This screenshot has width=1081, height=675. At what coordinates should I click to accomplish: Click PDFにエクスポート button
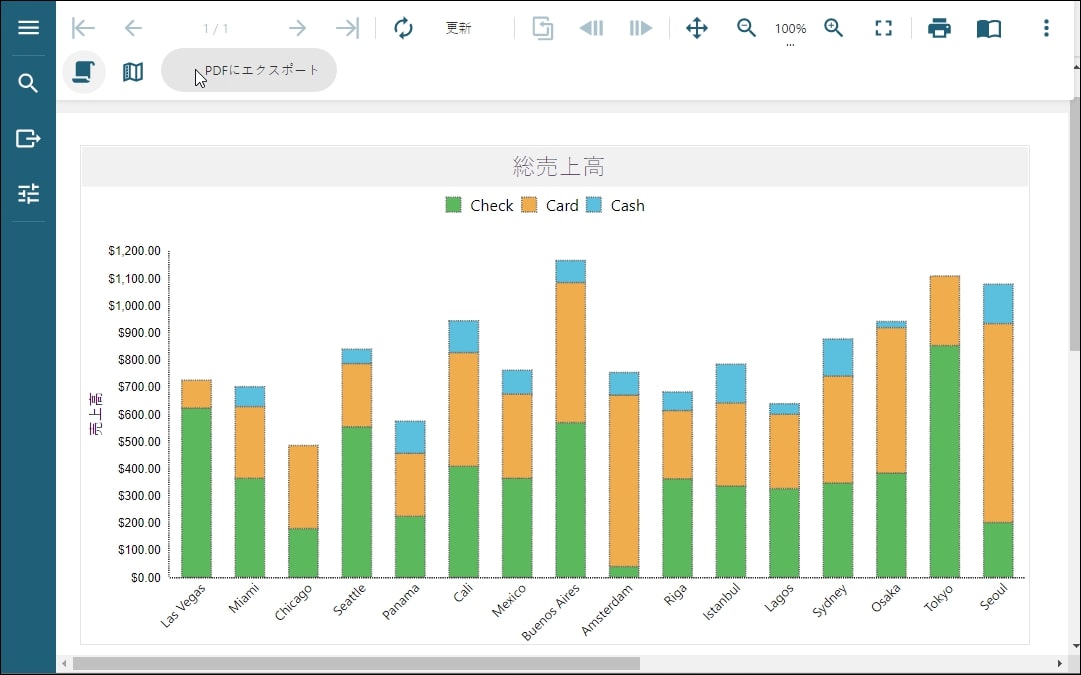pos(249,70)
